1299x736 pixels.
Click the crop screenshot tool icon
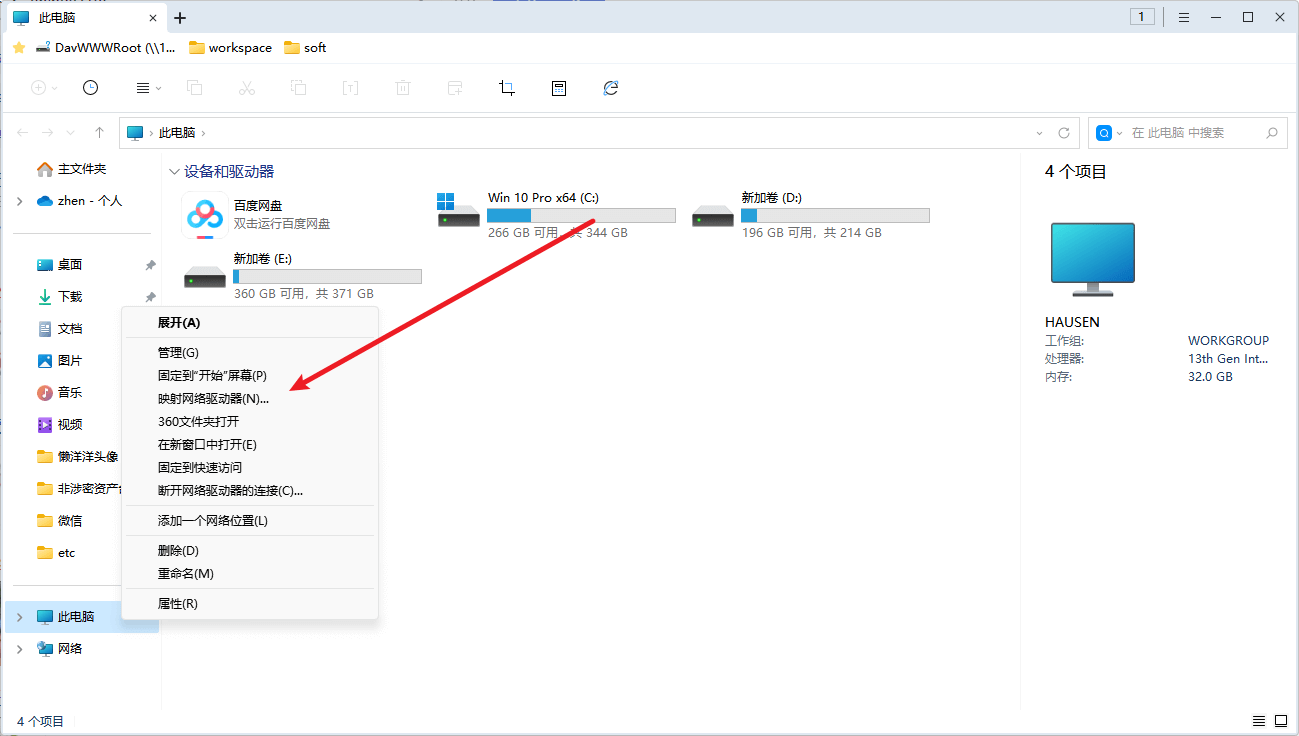(x=507, y=88)
